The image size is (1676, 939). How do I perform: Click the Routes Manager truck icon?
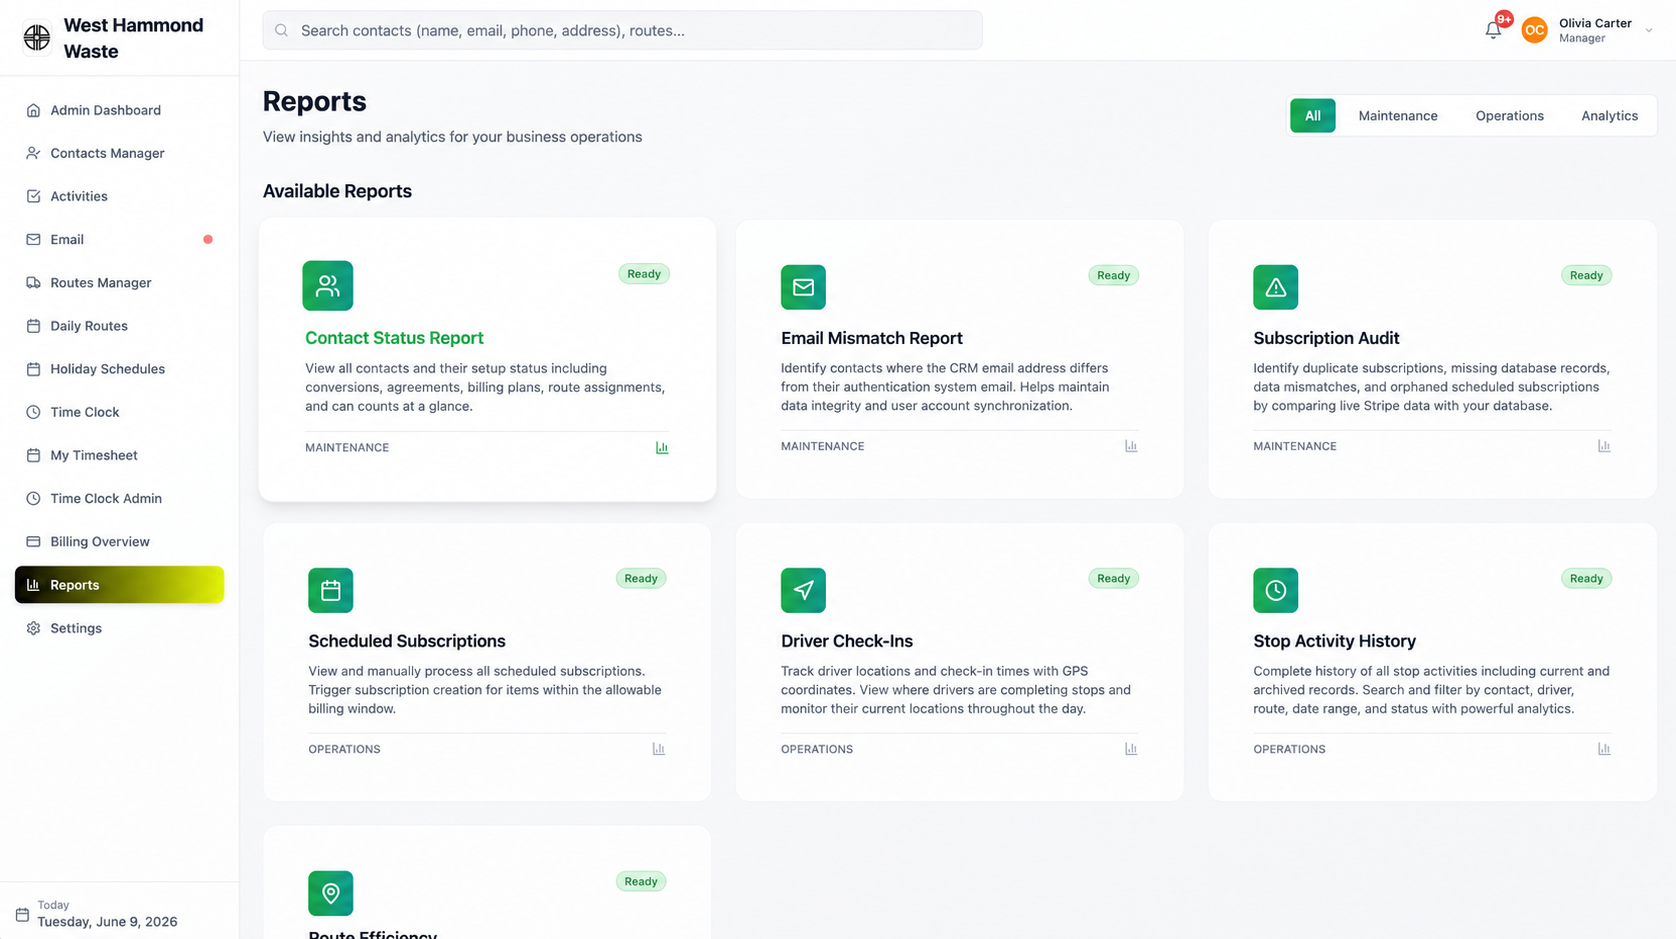click(33, 283)
